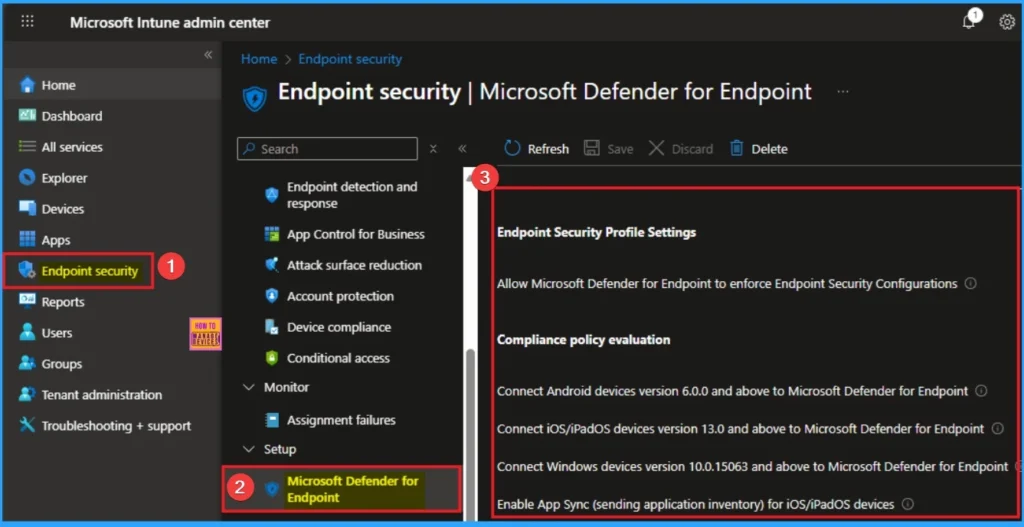Click the Discard button
Viewport: 1024px width, 527px height.
(x=680, y=149)
